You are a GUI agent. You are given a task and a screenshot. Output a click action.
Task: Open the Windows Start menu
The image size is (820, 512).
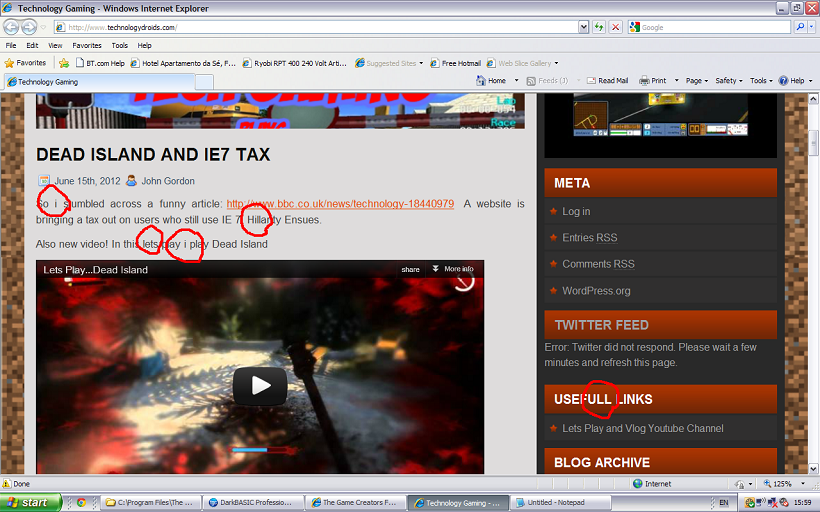(30, 503)
